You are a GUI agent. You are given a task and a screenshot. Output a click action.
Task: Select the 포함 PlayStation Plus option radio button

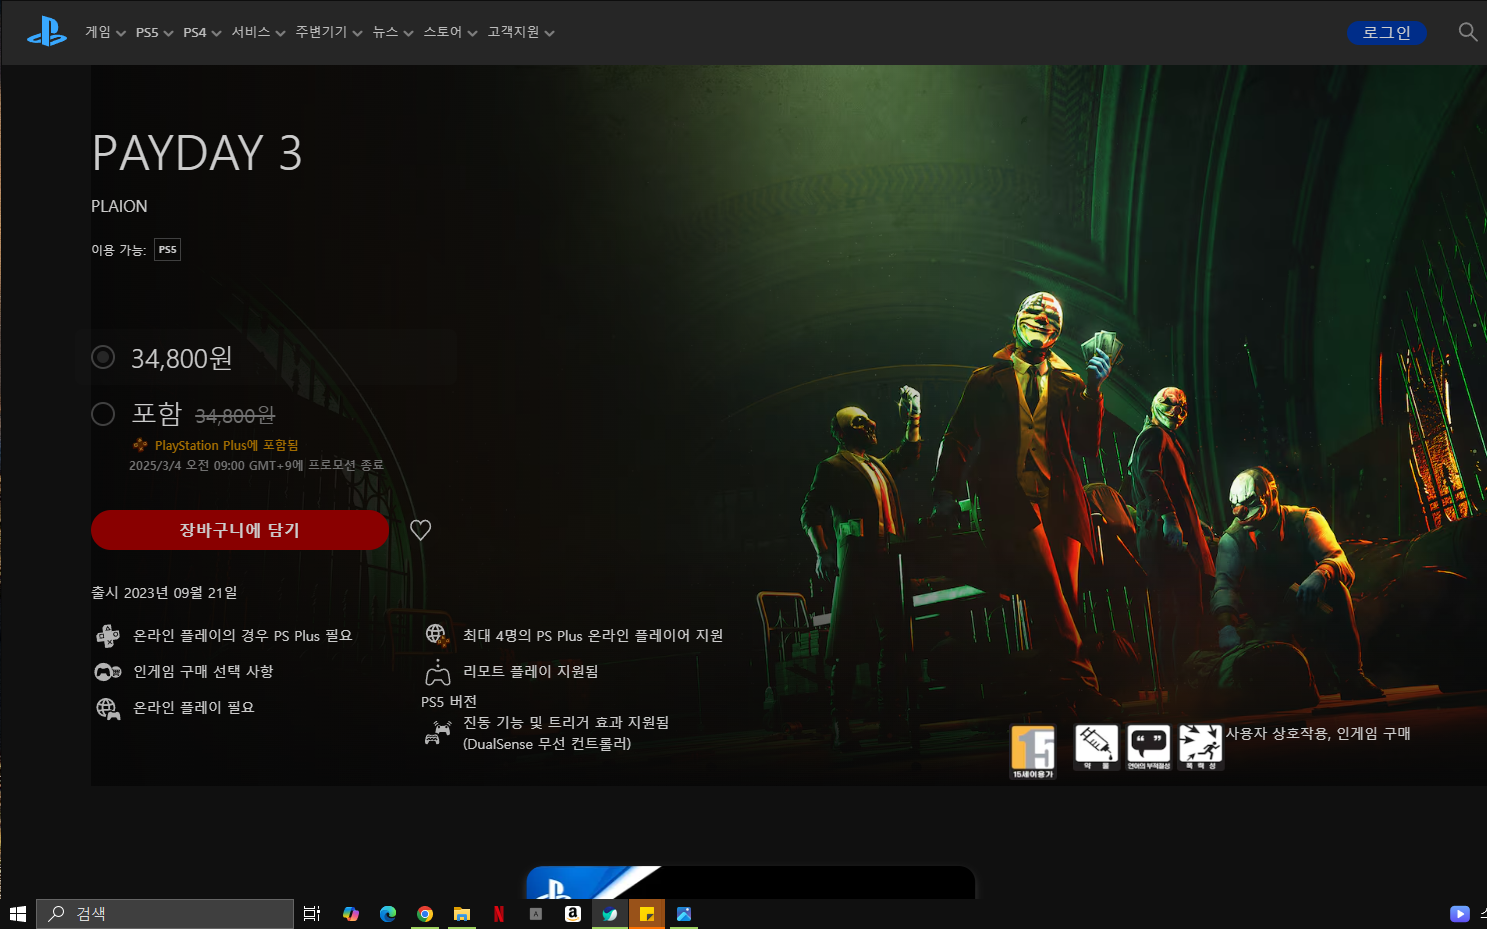[103, 414]
